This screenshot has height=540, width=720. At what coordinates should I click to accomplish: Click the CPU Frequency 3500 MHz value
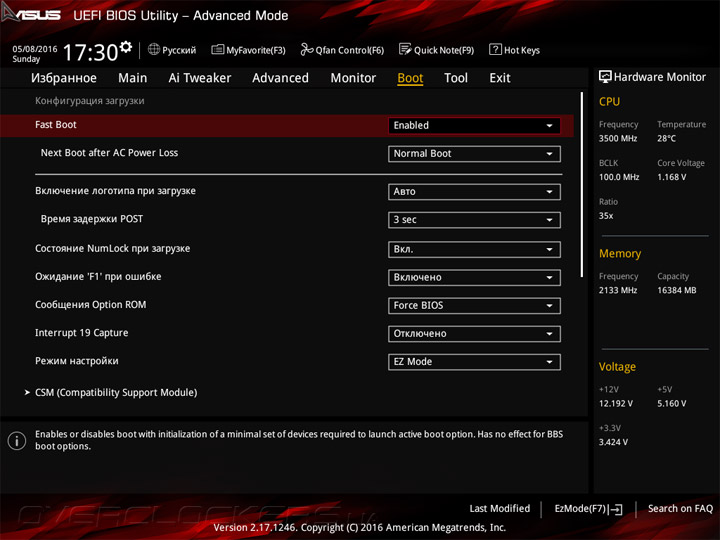click(x=618, y=138)
